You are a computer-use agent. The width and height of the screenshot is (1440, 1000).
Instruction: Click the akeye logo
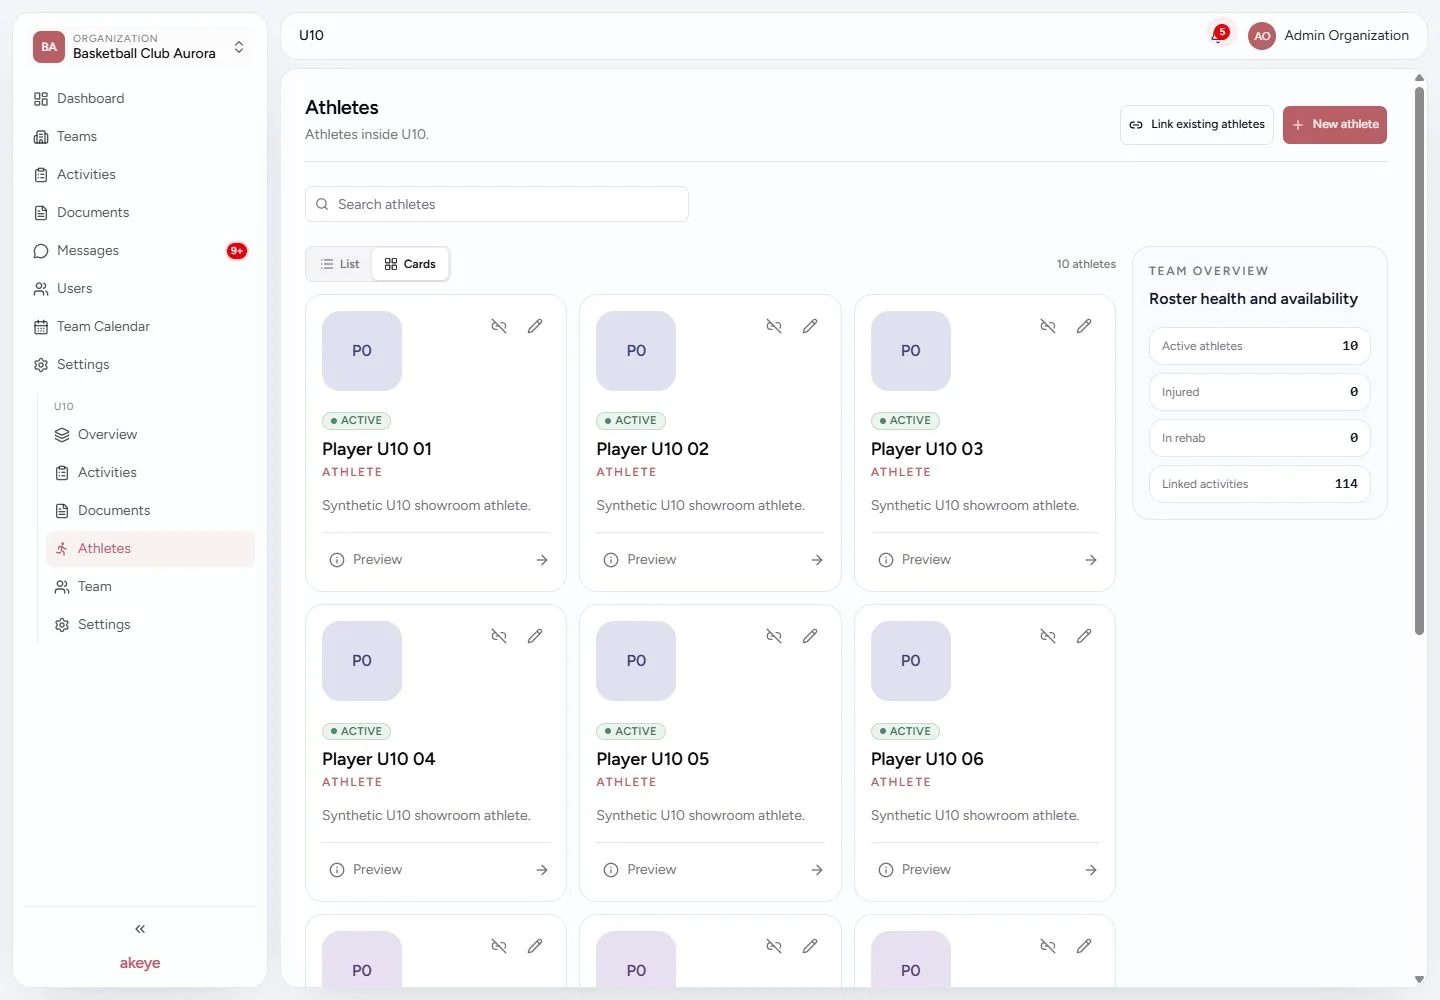click(140, 963)
